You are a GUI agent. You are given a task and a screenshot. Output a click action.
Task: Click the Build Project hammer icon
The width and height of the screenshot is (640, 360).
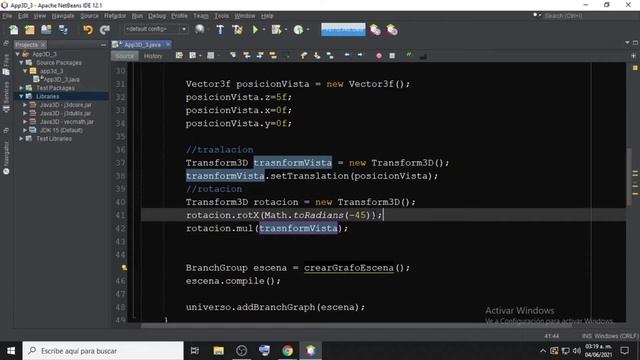(220, 30)
